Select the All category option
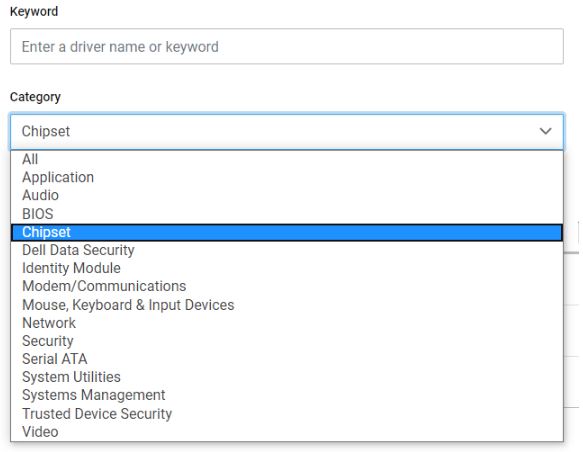 287,159
